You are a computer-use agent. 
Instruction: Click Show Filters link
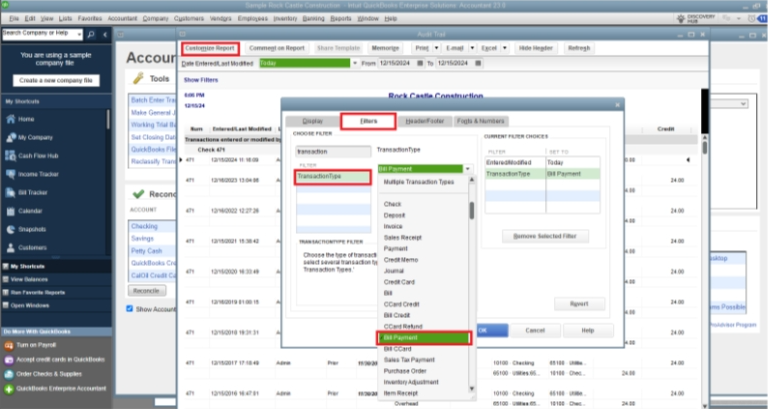[201, 80]
